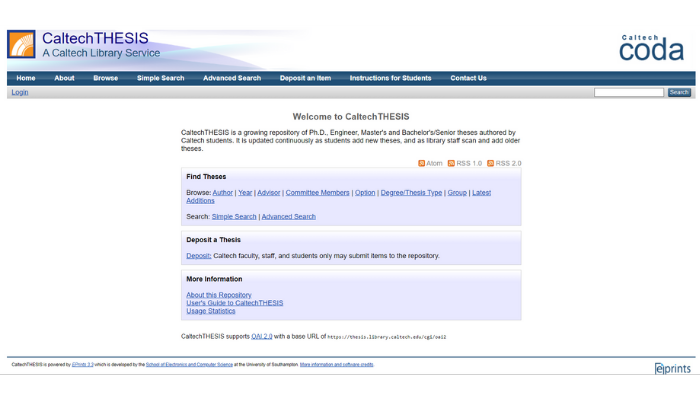Click the EPrints 3.3 footer link
Viewport: 700px width, 400px height.
[x=83, y=365]
